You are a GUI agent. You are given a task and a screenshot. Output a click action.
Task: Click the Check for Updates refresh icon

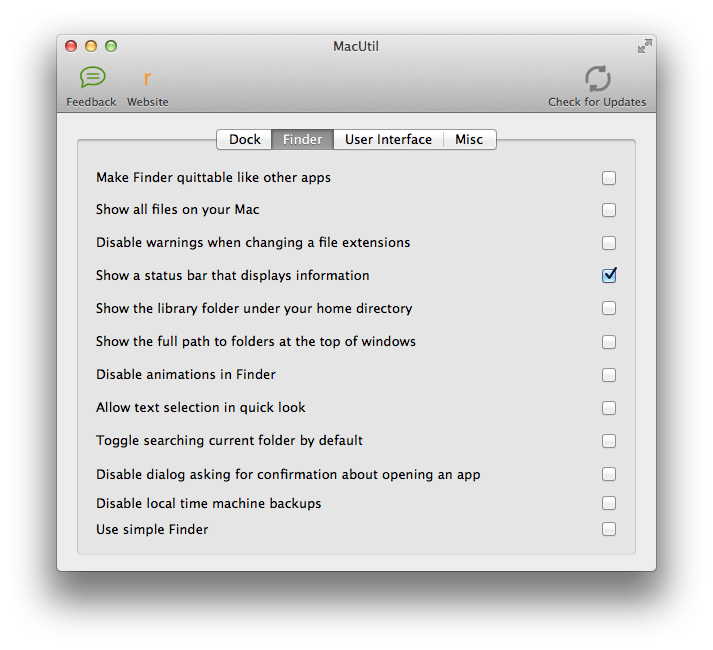[598, 78]
